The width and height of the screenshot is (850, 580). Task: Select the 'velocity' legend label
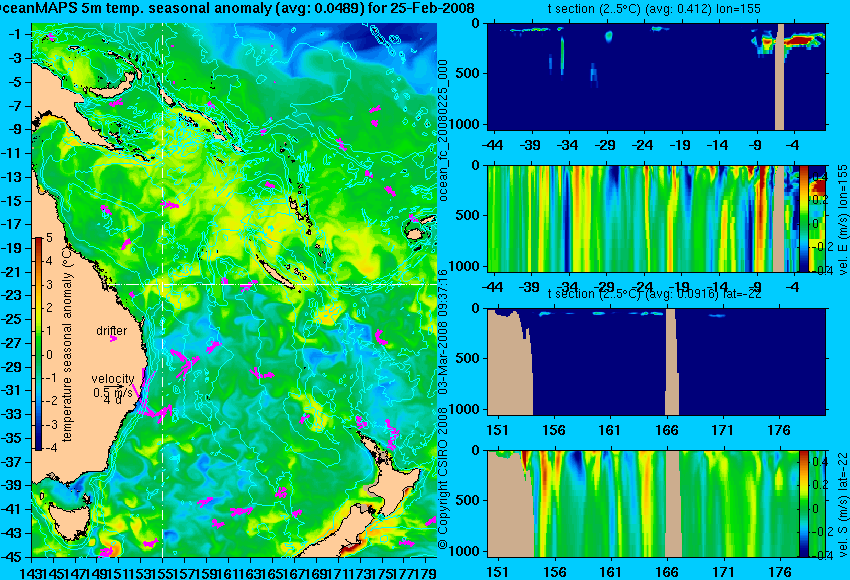click(113, 378)
